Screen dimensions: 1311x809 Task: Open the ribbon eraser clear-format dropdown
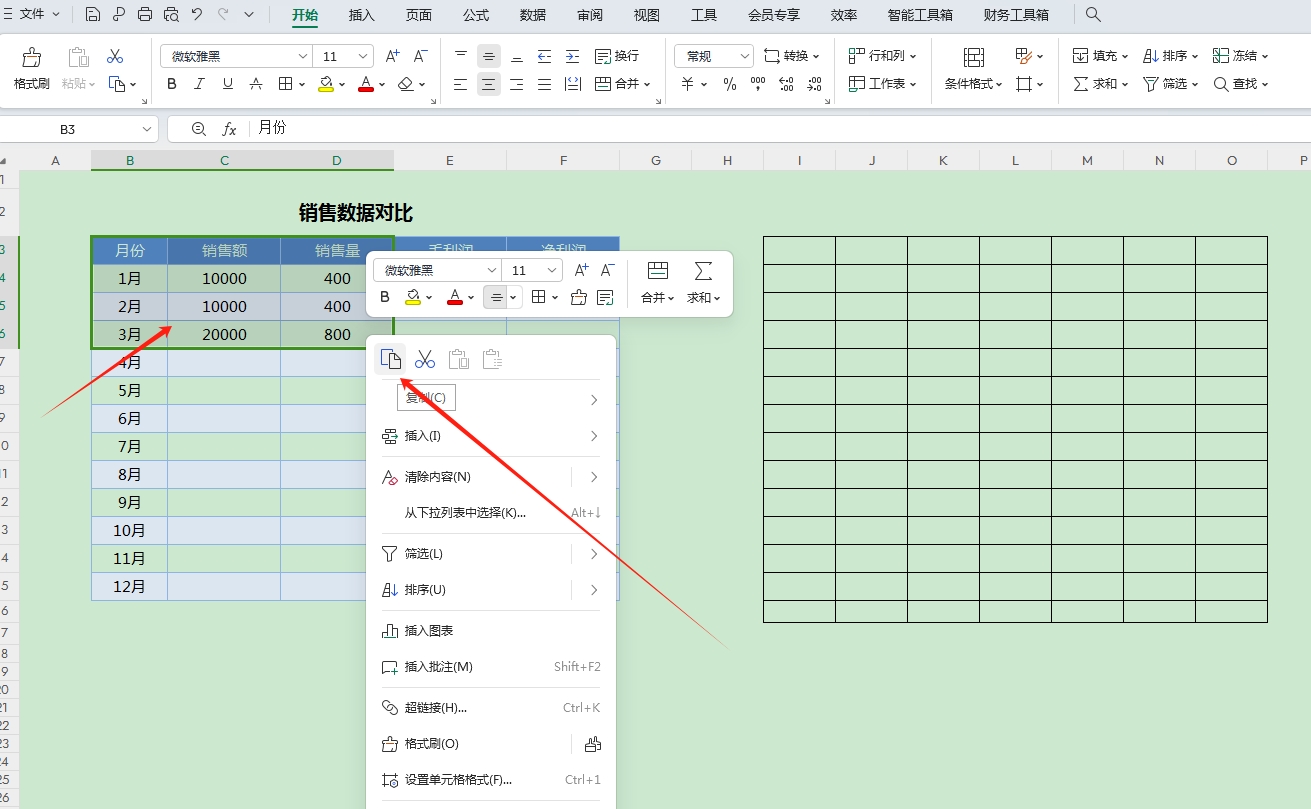click(x=422, y=84)
